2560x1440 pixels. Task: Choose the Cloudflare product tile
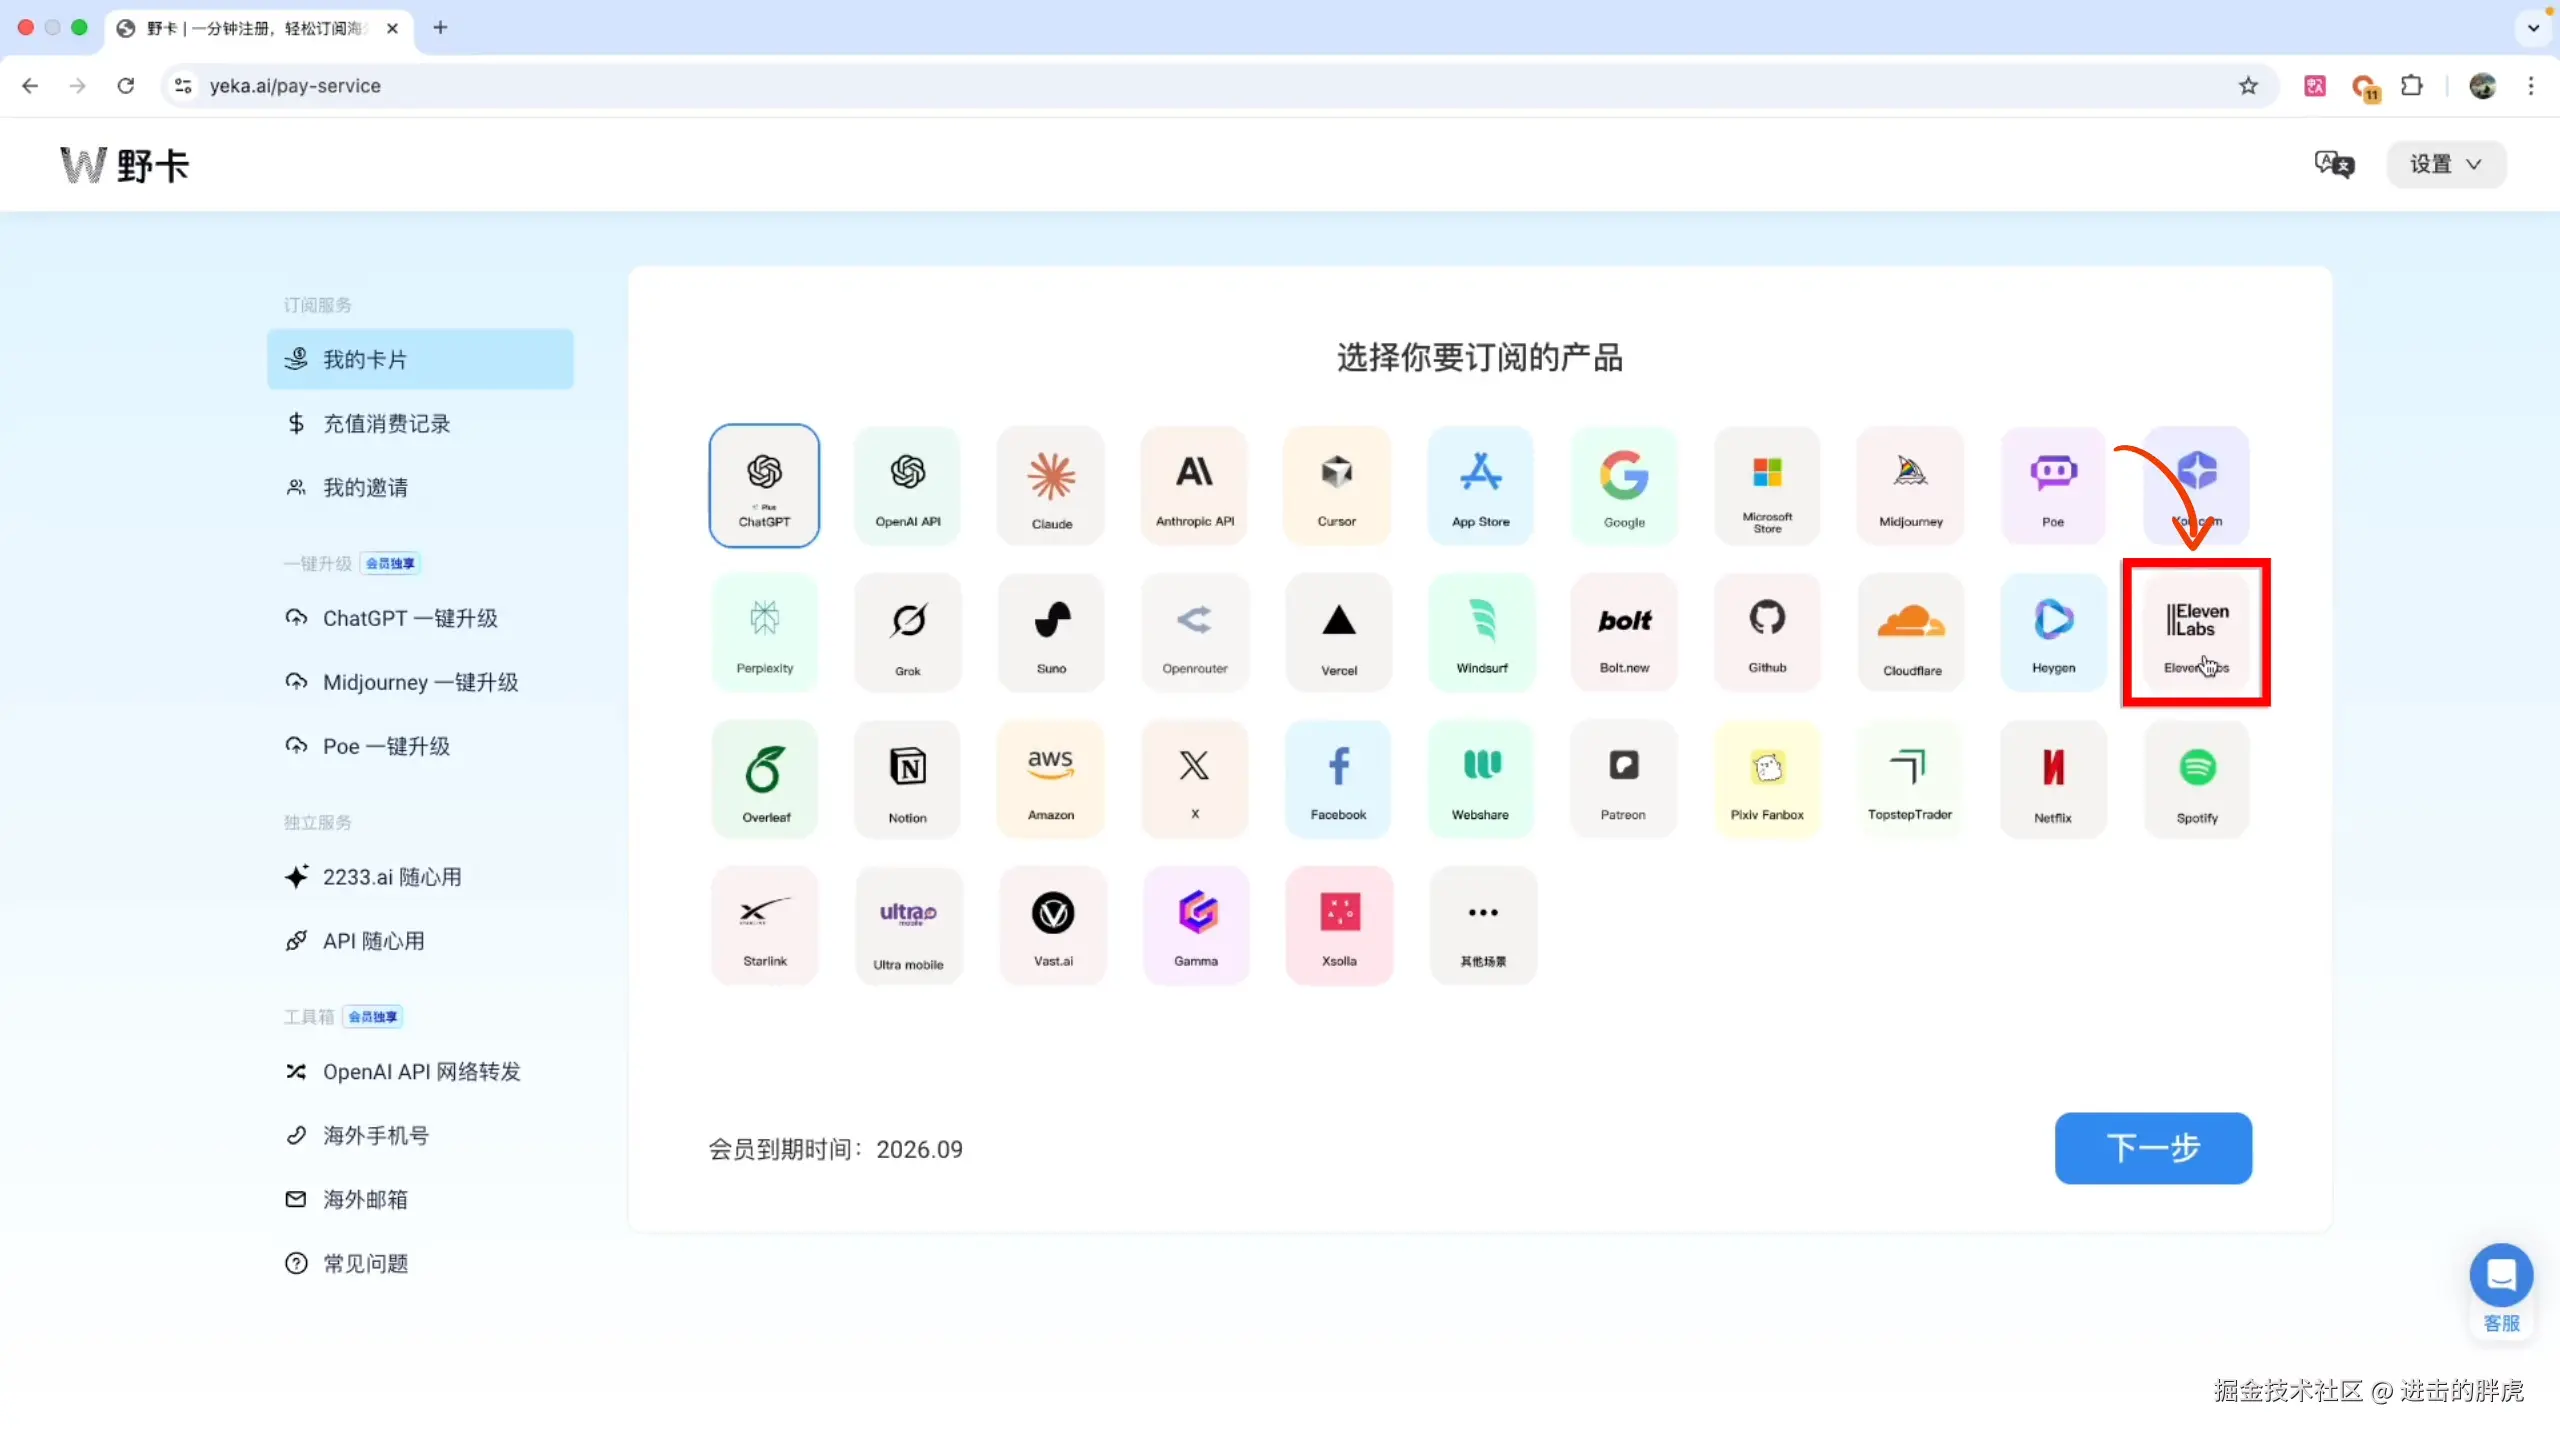(1911, 632)
